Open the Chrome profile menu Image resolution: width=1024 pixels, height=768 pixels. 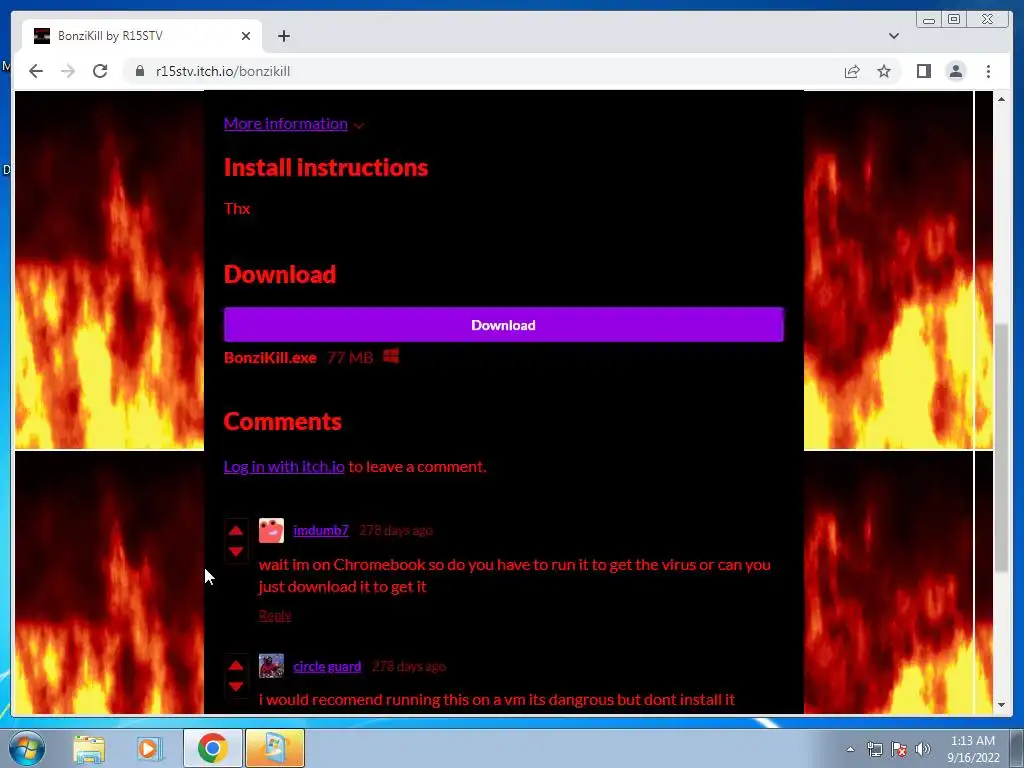pos(955,71)
